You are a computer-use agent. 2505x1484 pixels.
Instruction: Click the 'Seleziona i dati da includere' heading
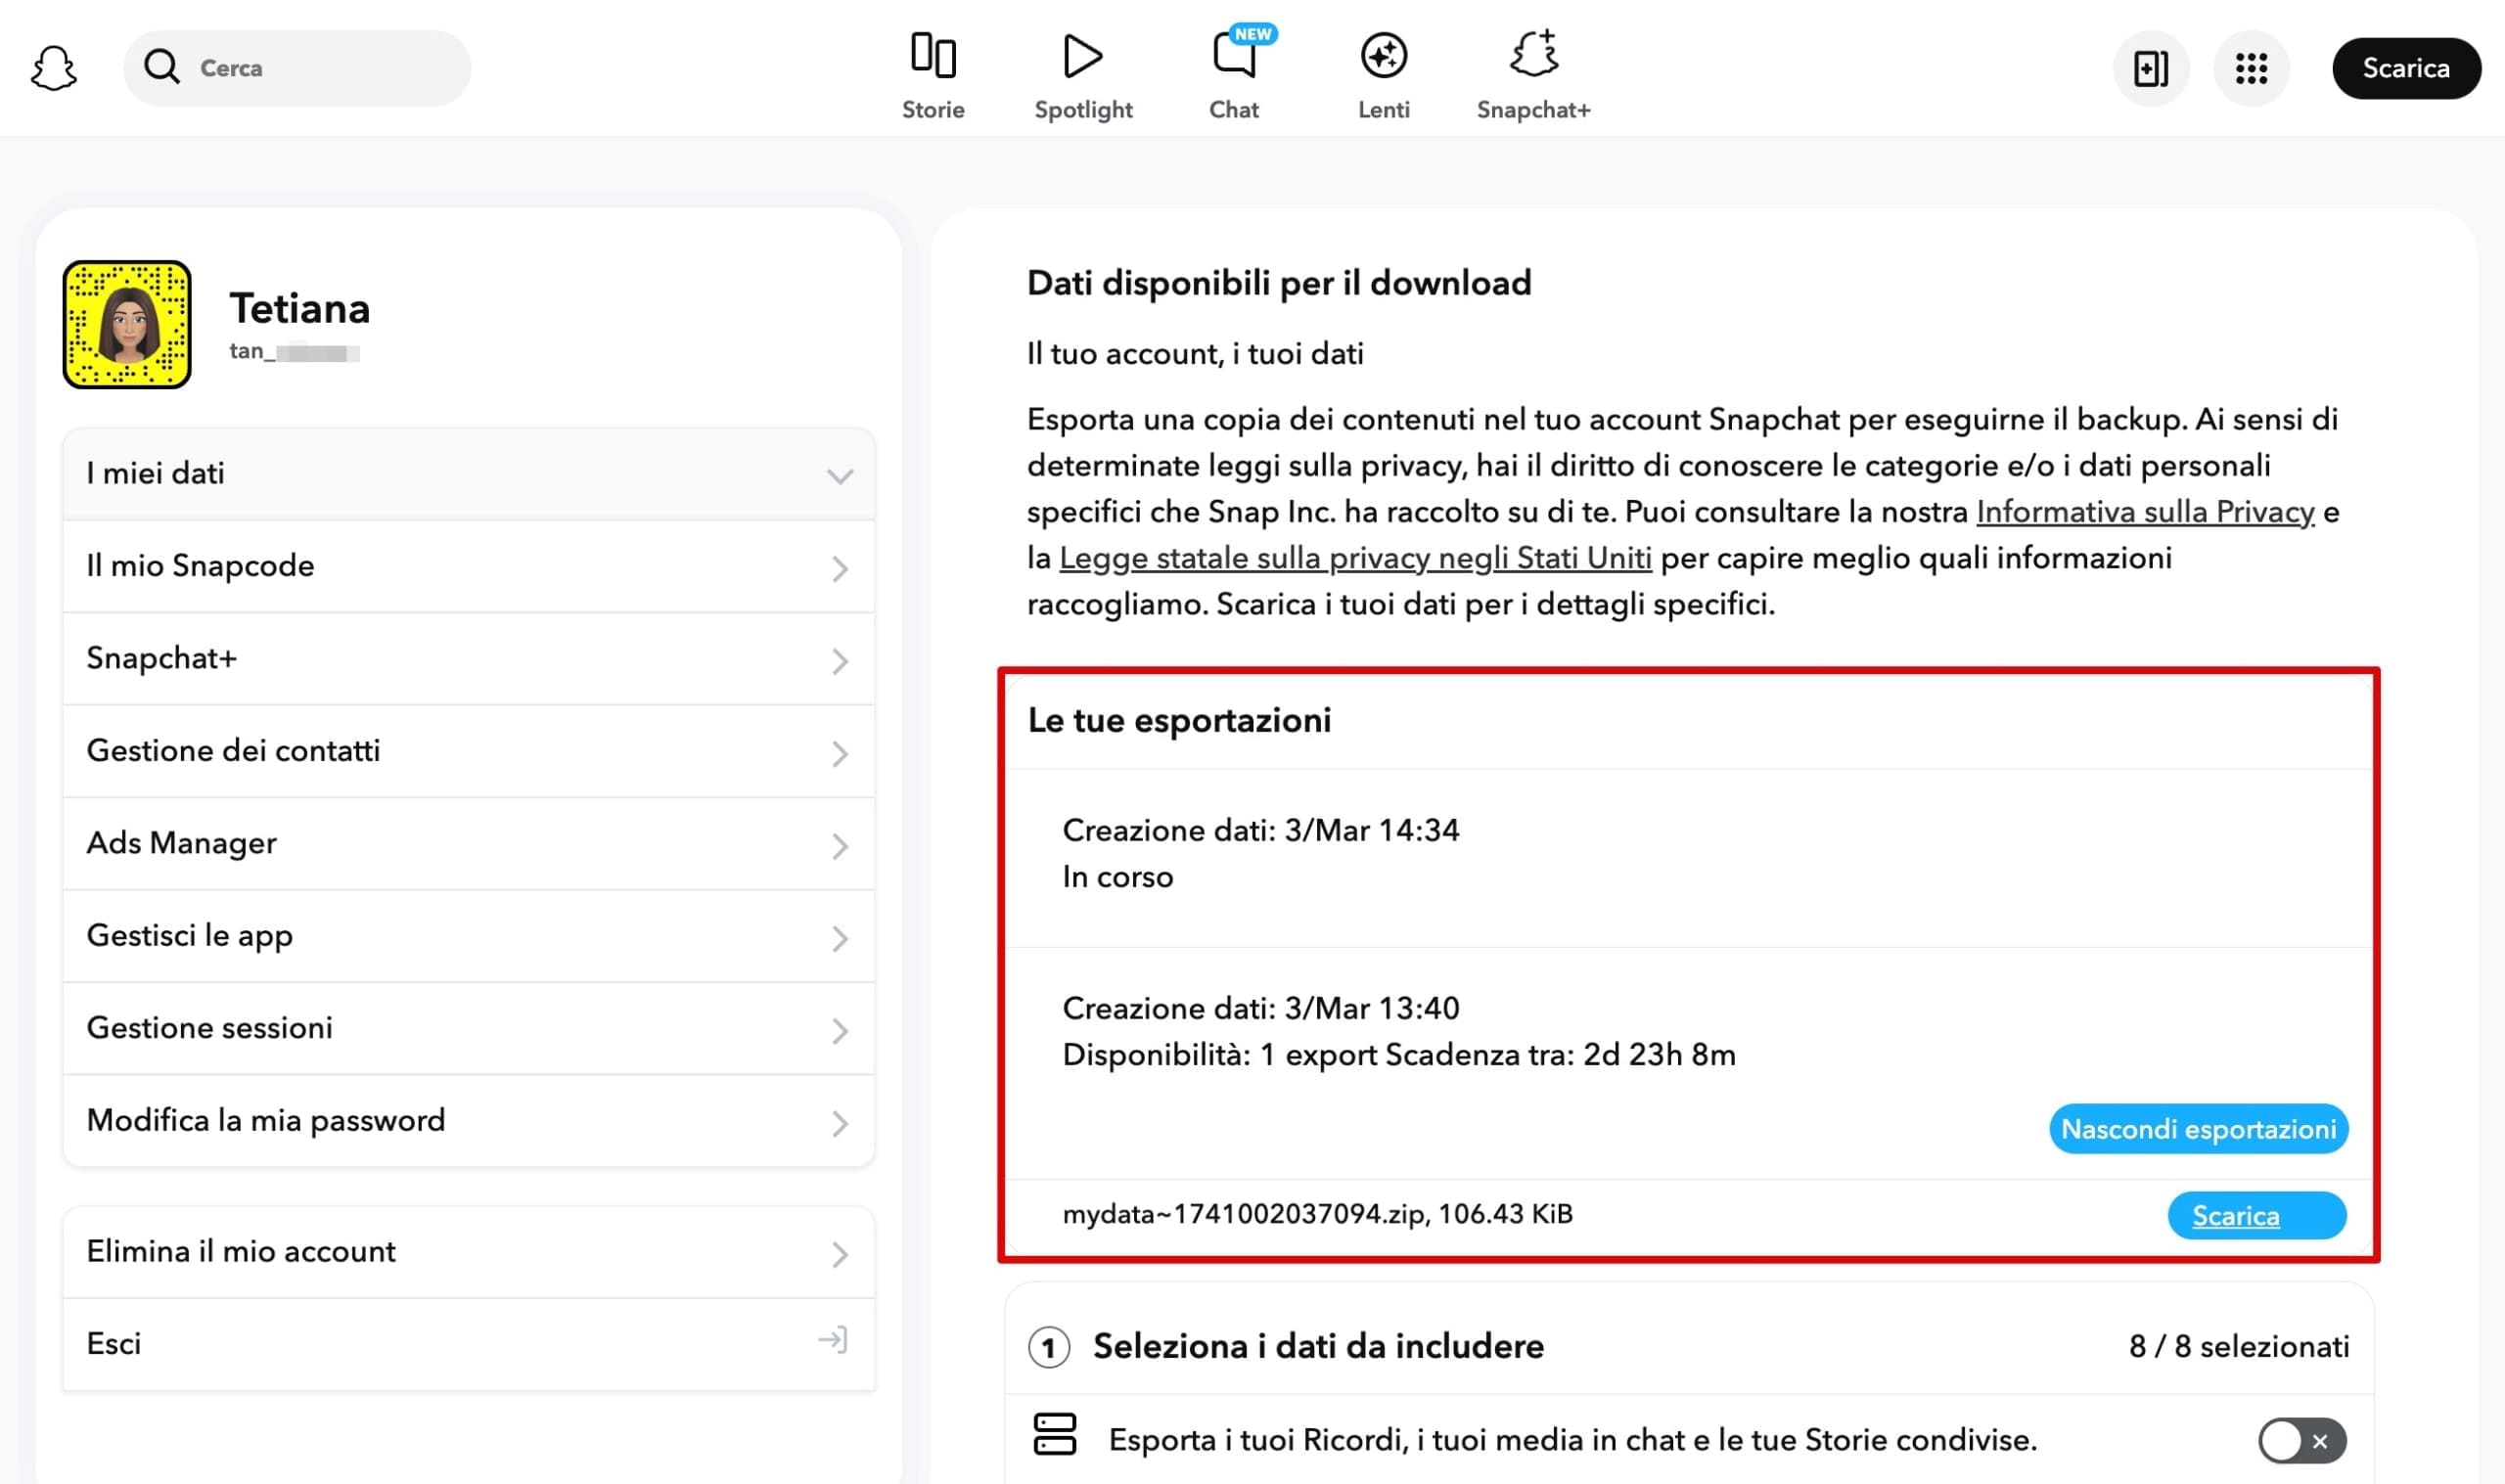point(1318,1347)
